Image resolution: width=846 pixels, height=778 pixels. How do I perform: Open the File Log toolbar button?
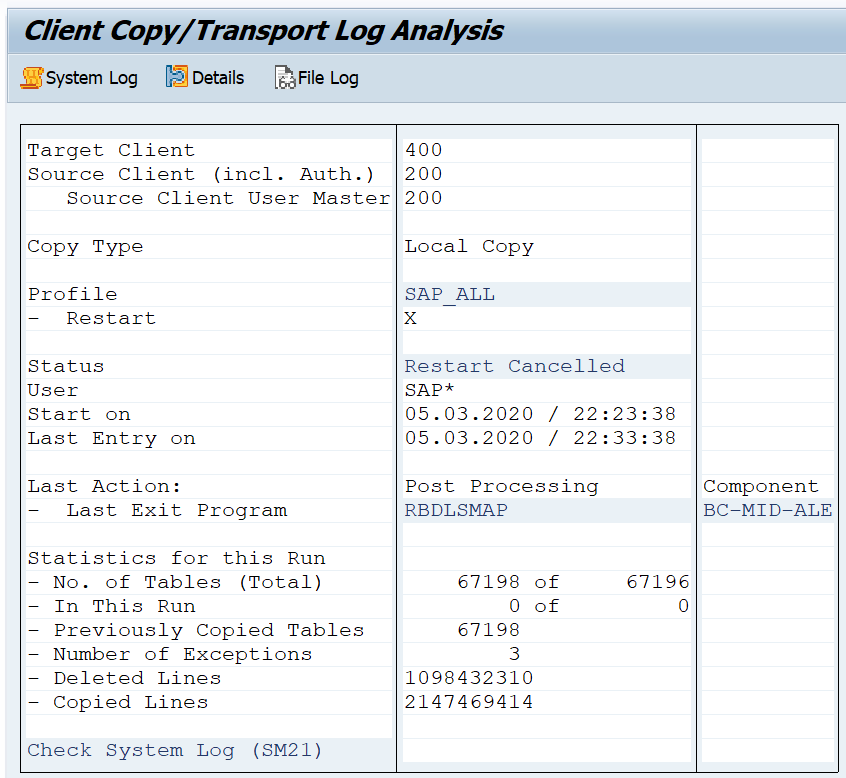(x=317, y=78)
